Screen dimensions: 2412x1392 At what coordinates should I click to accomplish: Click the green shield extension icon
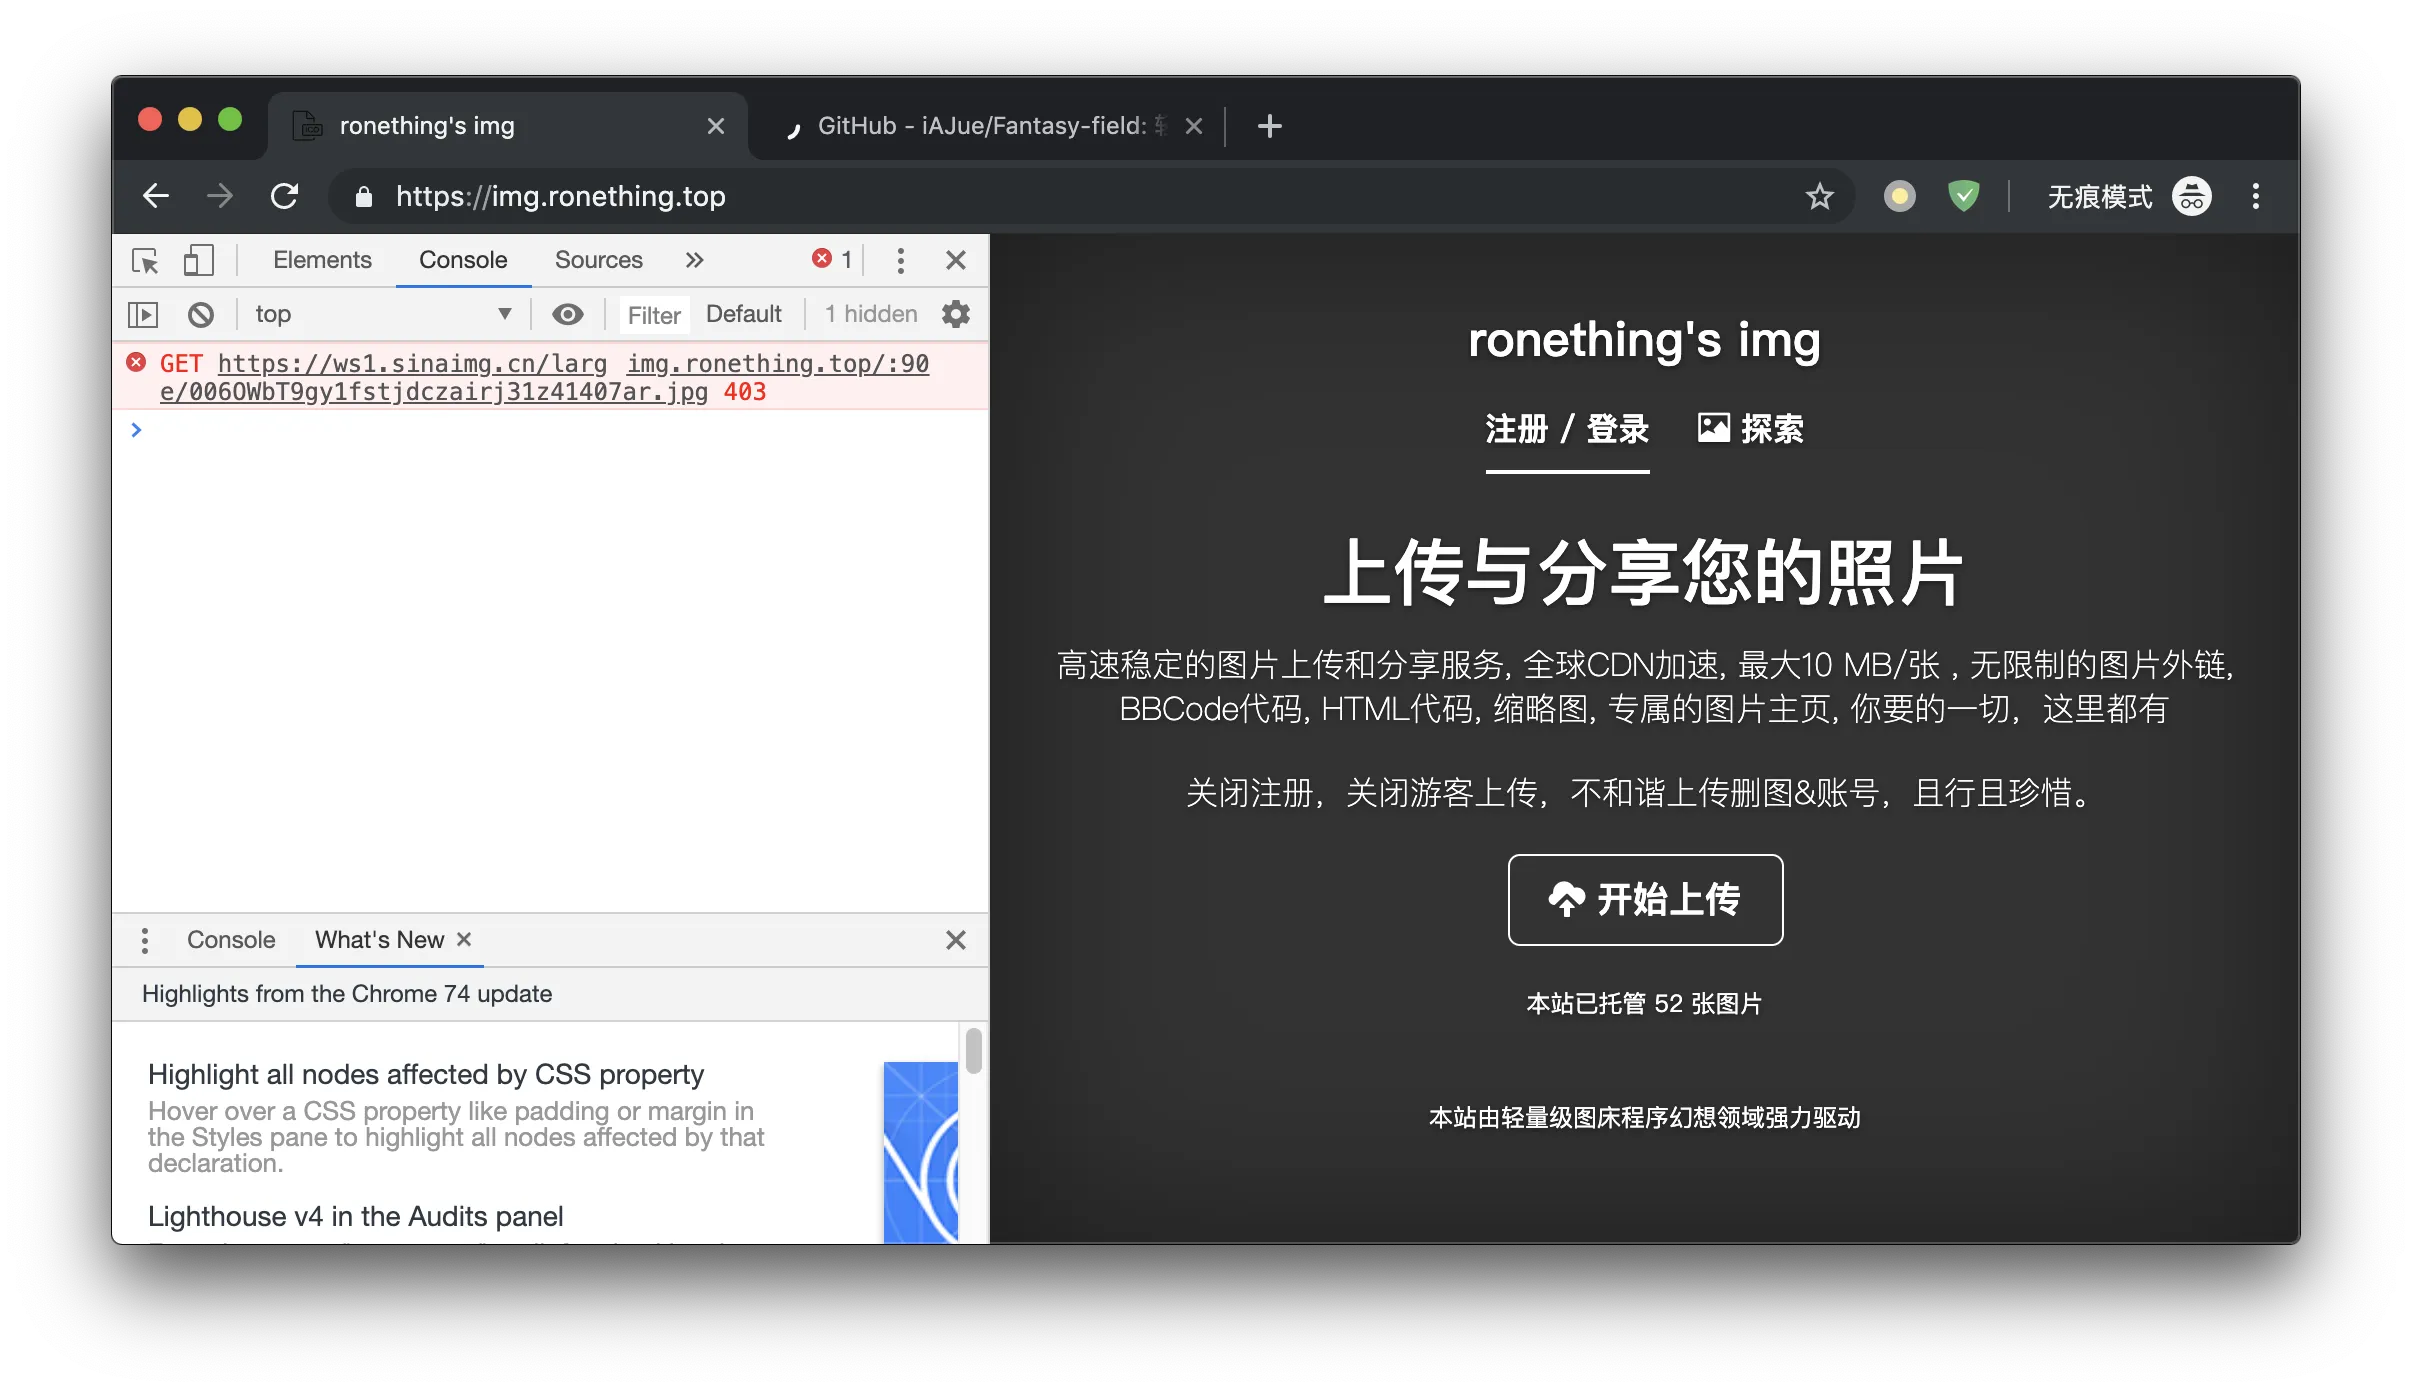click(1963, 196)
